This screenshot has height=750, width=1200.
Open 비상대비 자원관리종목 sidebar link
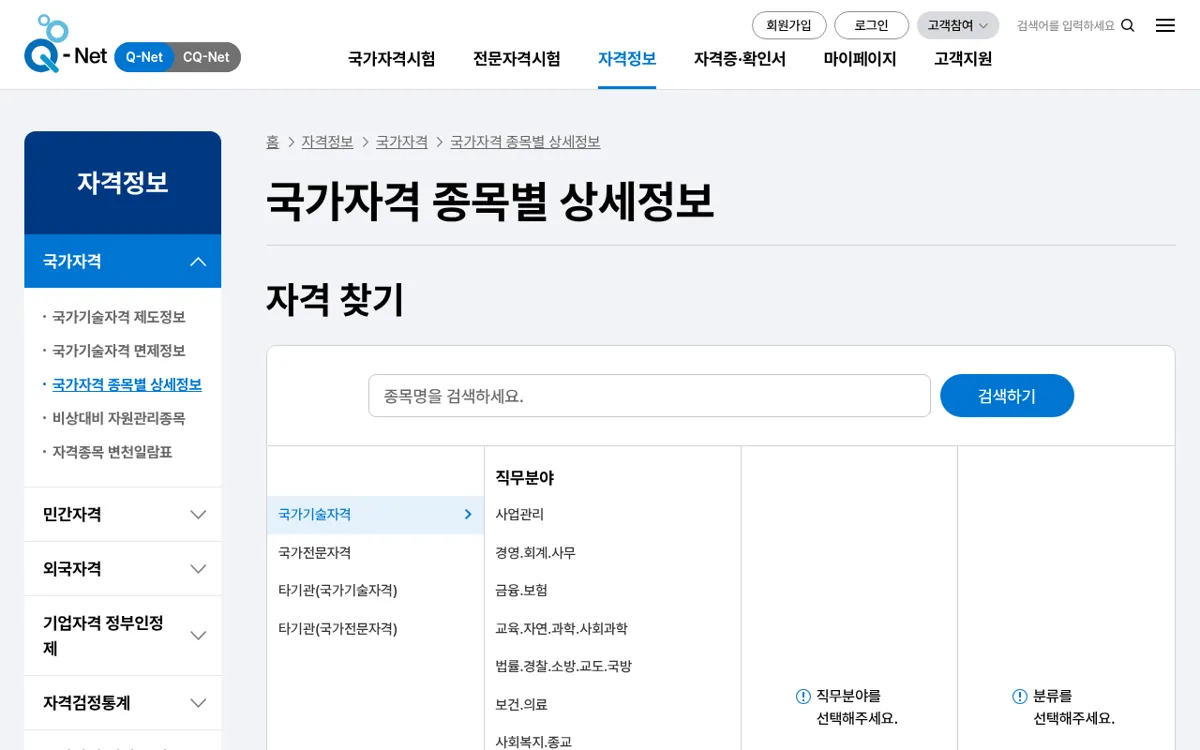coord(119,419)
